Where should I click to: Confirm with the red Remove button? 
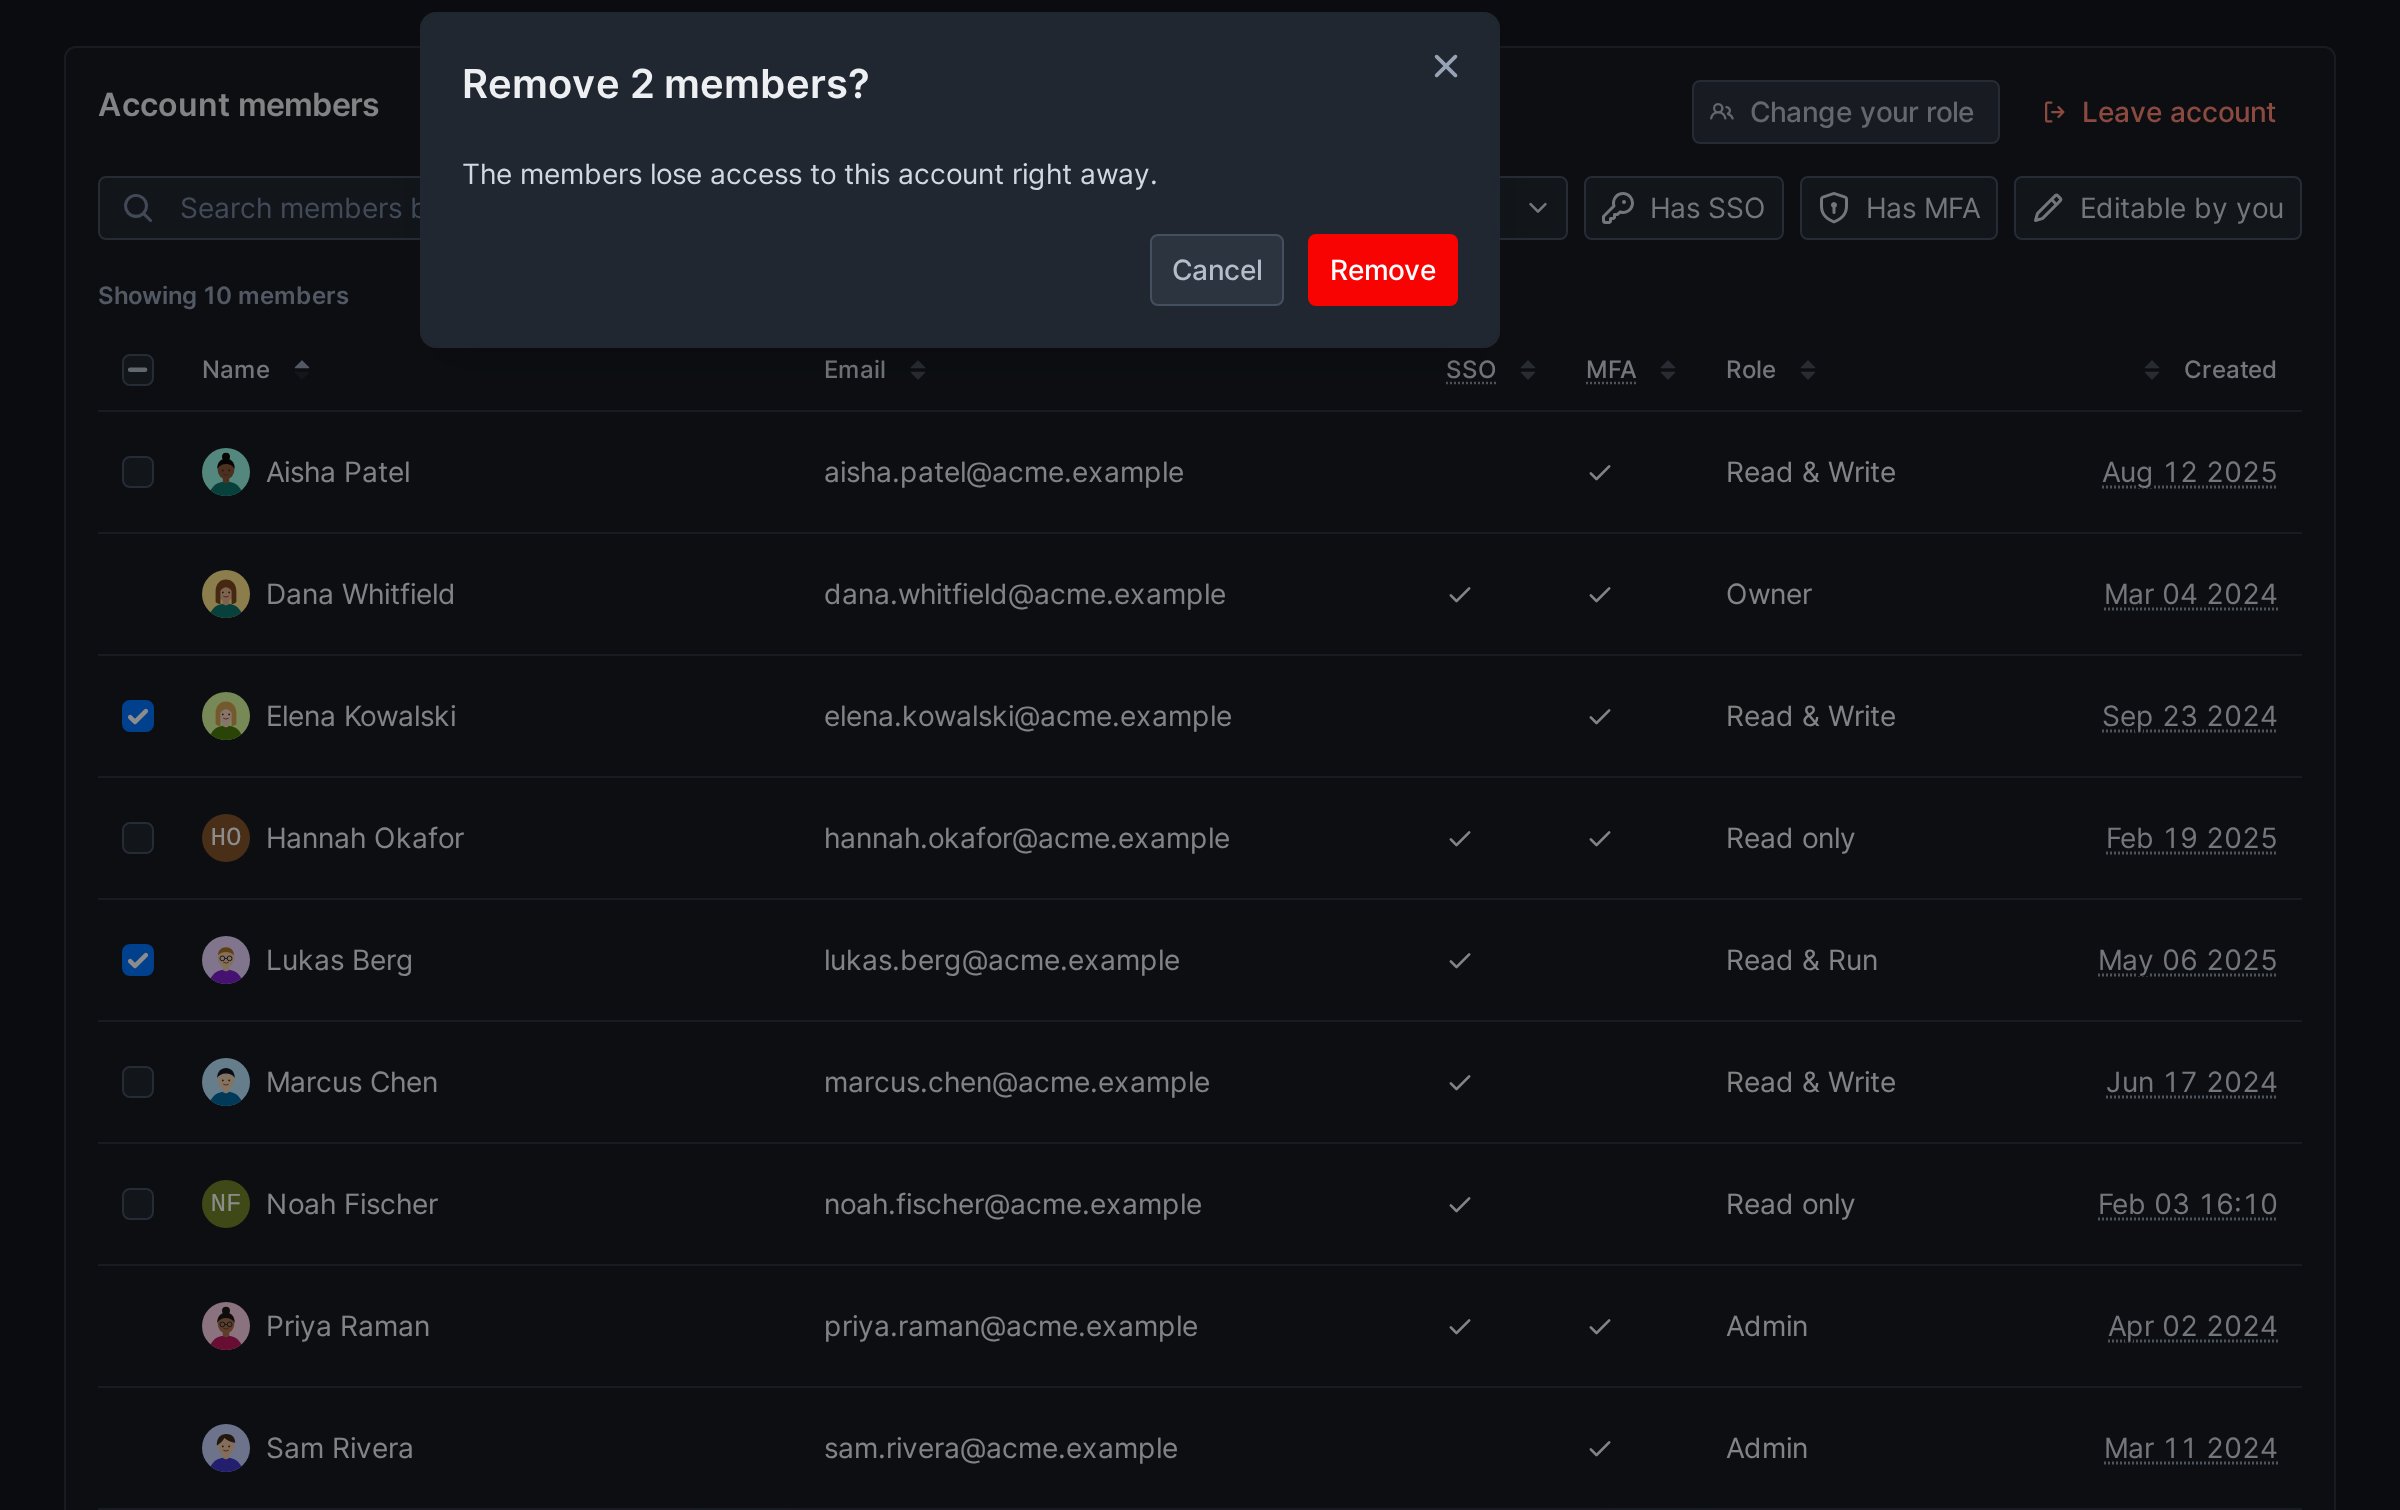point(1382,270)
